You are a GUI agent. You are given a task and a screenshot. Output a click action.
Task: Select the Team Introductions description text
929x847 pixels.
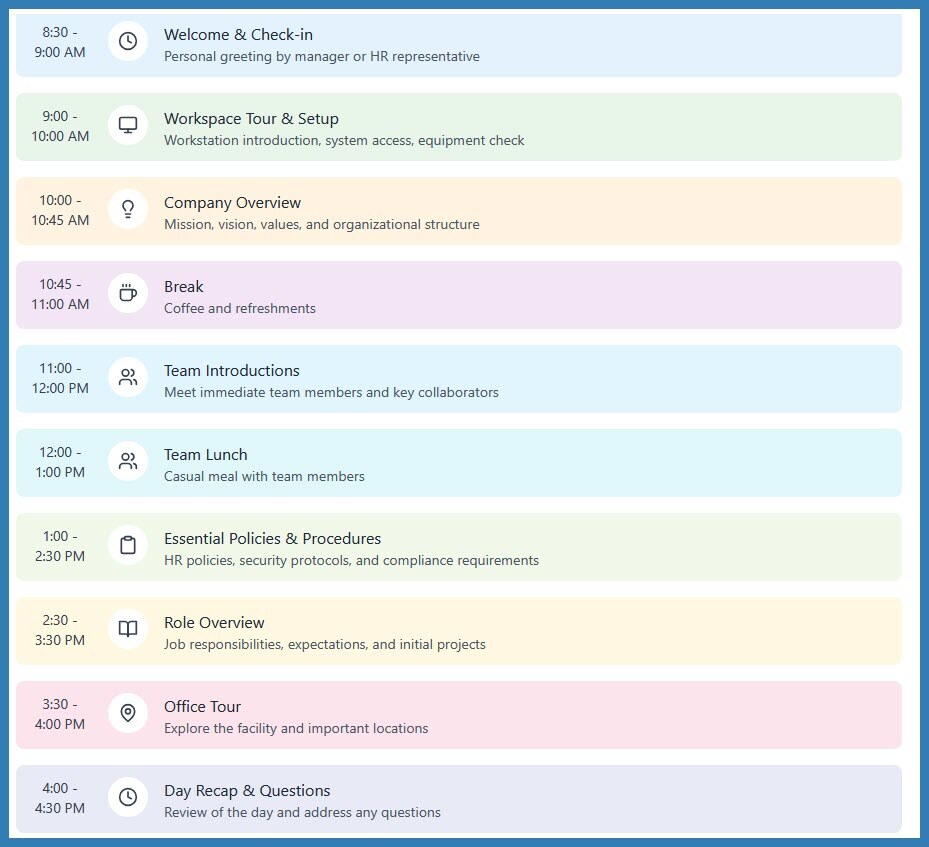point(331,393)
